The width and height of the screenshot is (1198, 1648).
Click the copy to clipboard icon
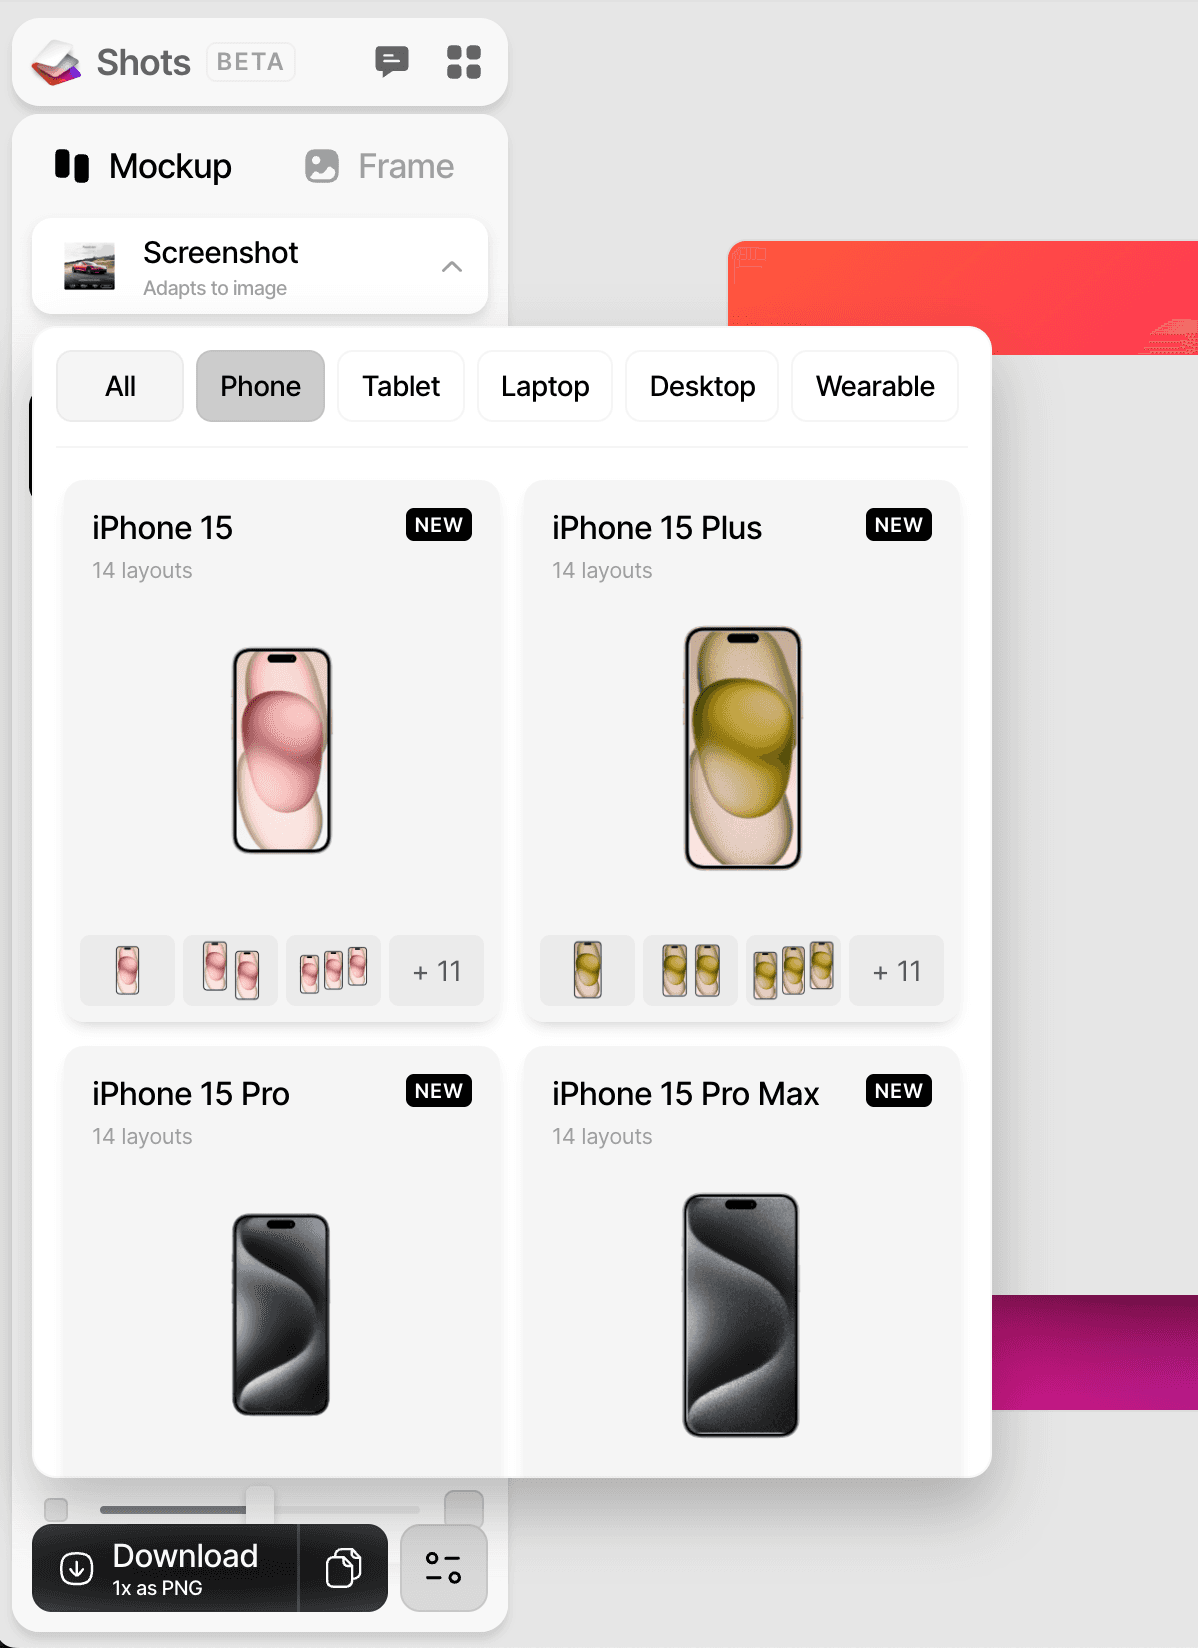(x=343, y=1567)
